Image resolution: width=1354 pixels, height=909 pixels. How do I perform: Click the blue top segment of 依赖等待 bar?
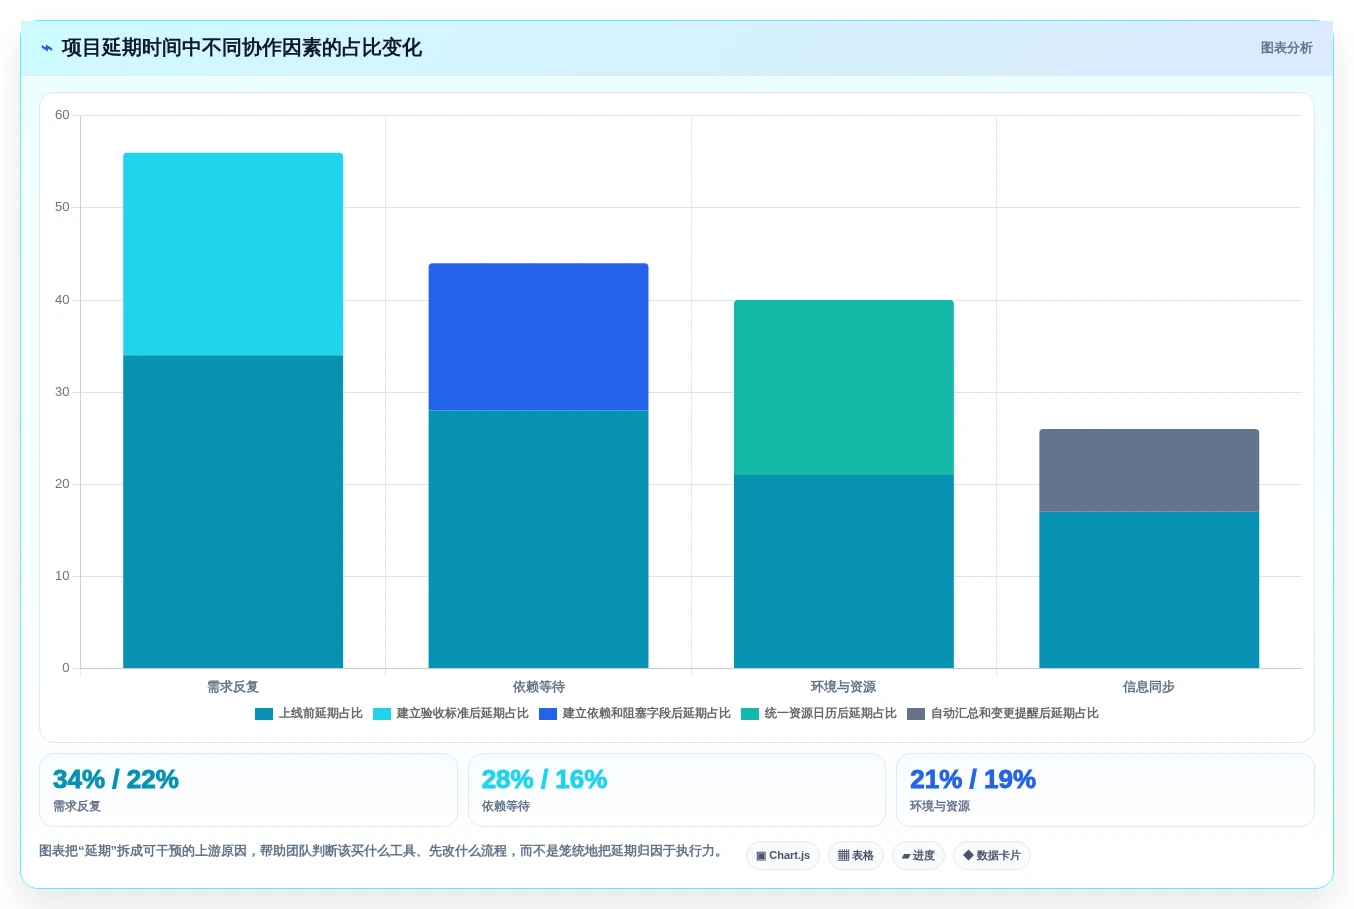tap(538, 337)
